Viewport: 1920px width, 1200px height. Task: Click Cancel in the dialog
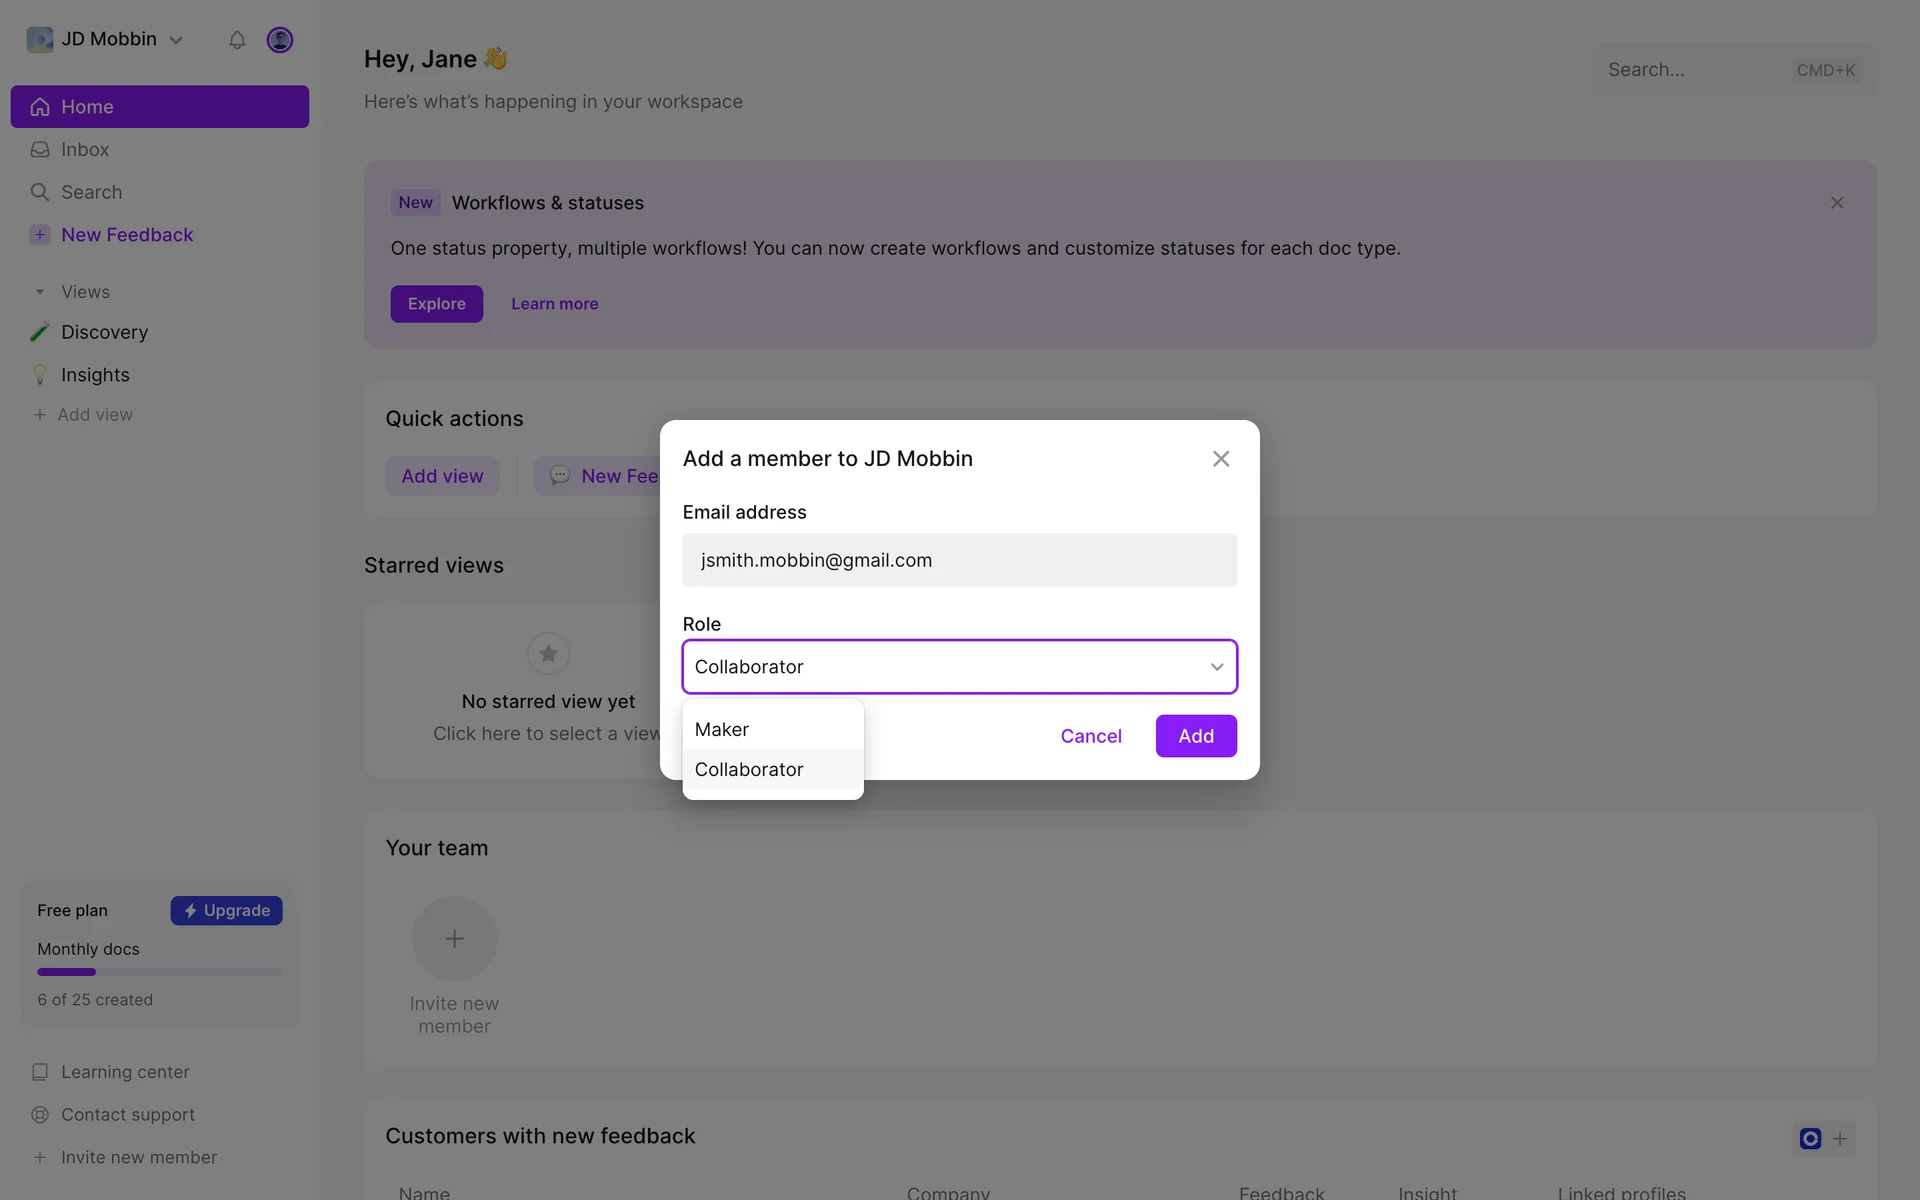pyautogui.click(x=1091, y=736)
